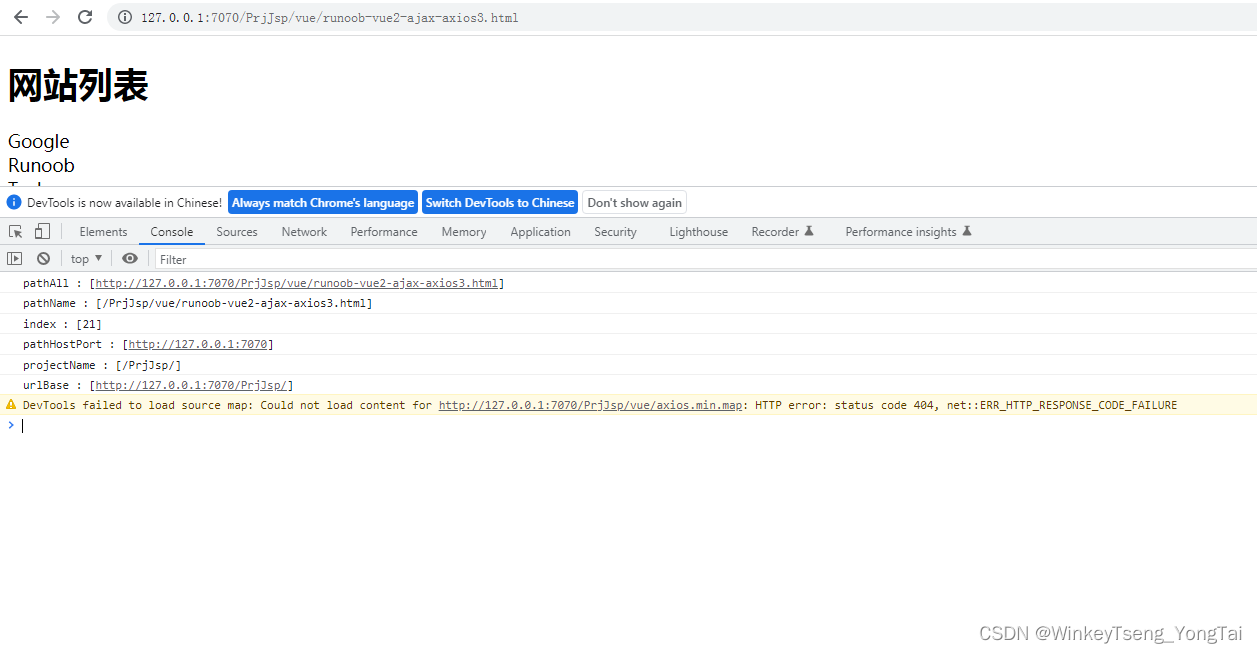The height and width of the screenshot is (653, 1257).
Task: Reload the current page
Action: click(86, 17)
